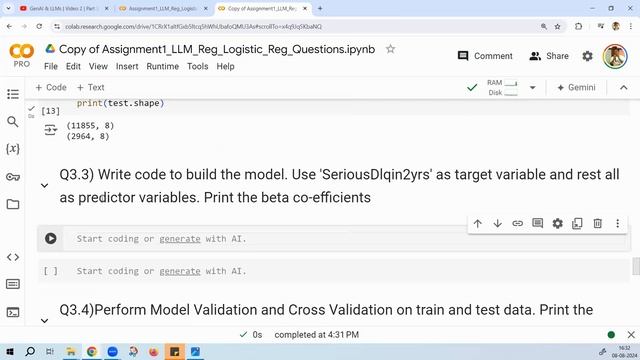Click the Comment button

[485, 56]
